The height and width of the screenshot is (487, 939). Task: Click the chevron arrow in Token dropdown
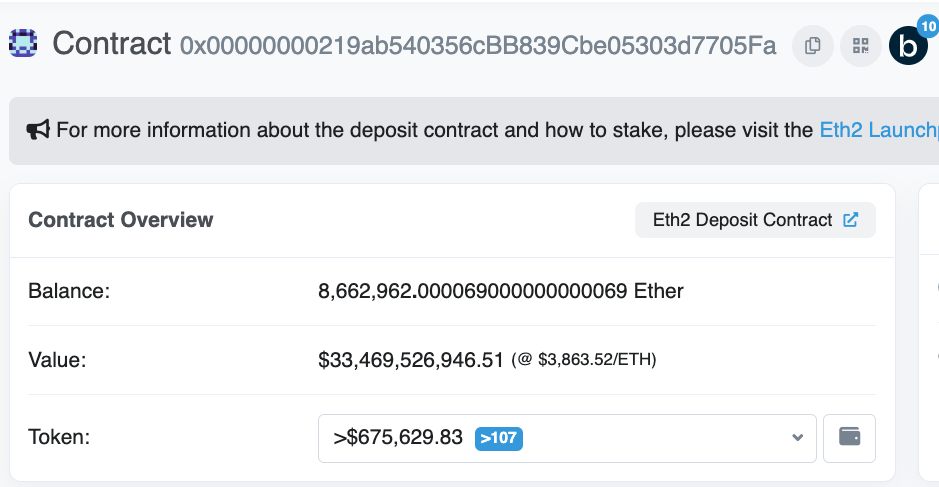797,438
